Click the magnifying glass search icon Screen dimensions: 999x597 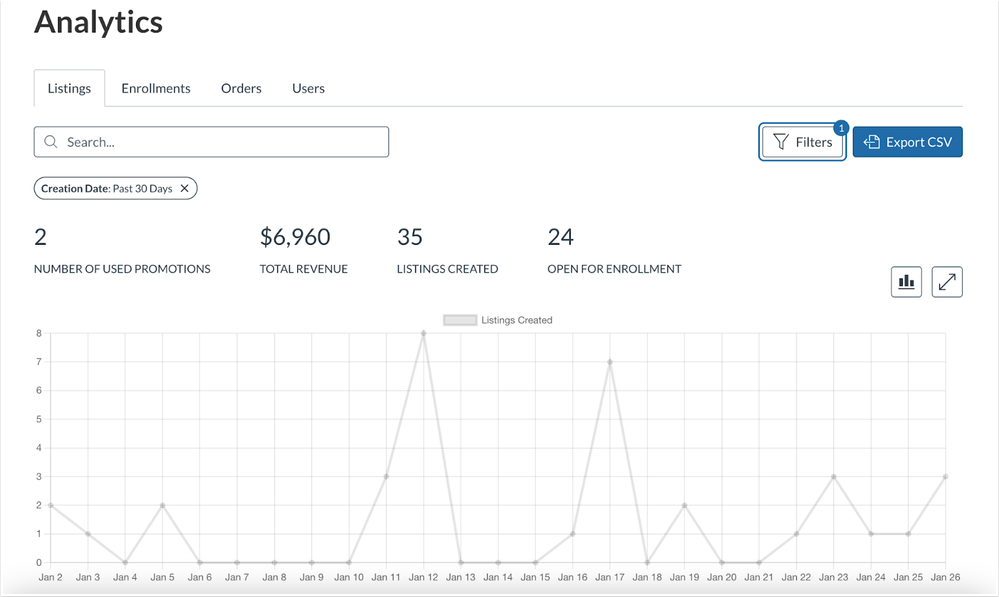[51, 142]
